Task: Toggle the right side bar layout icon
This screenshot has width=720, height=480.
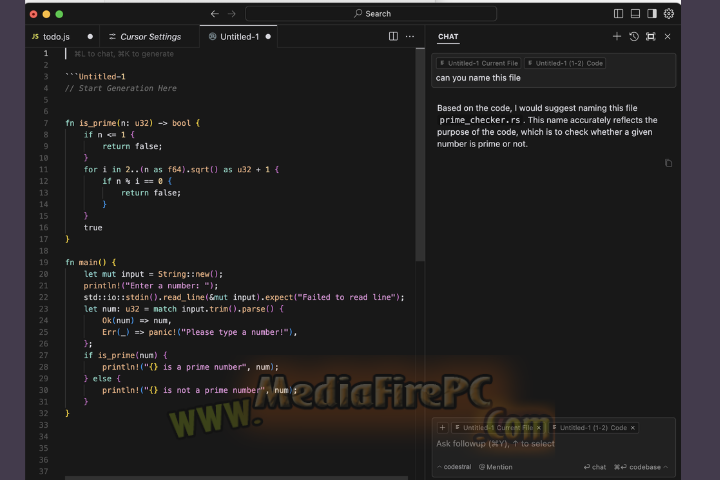Action: [652, 14]
